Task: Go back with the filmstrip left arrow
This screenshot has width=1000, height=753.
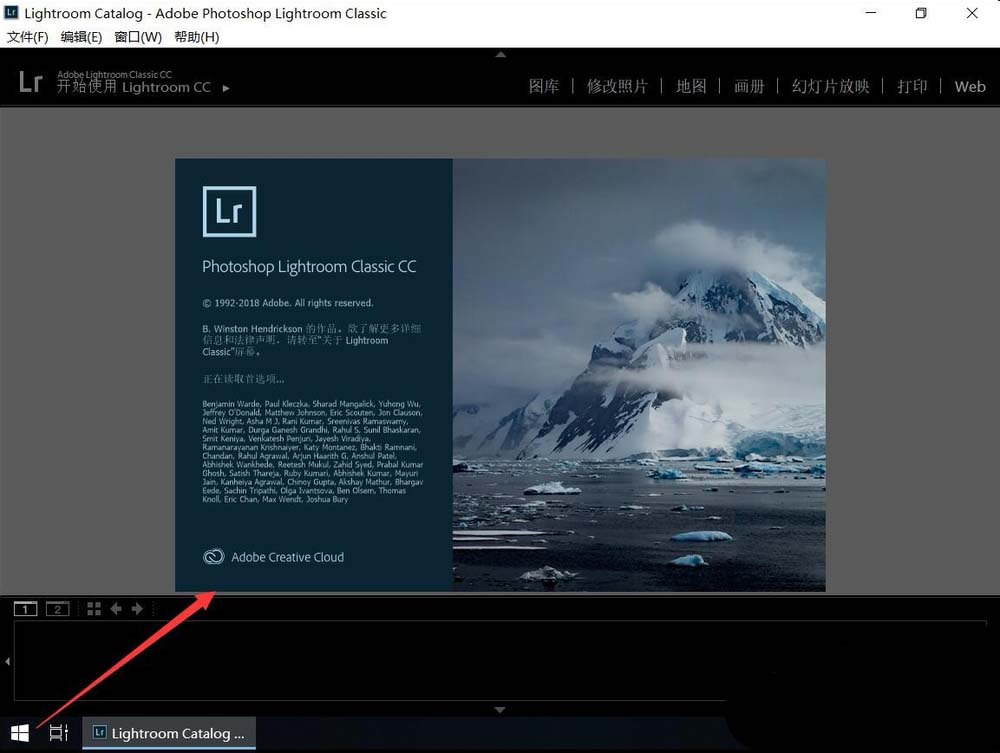Action: [x=116, y=609]
